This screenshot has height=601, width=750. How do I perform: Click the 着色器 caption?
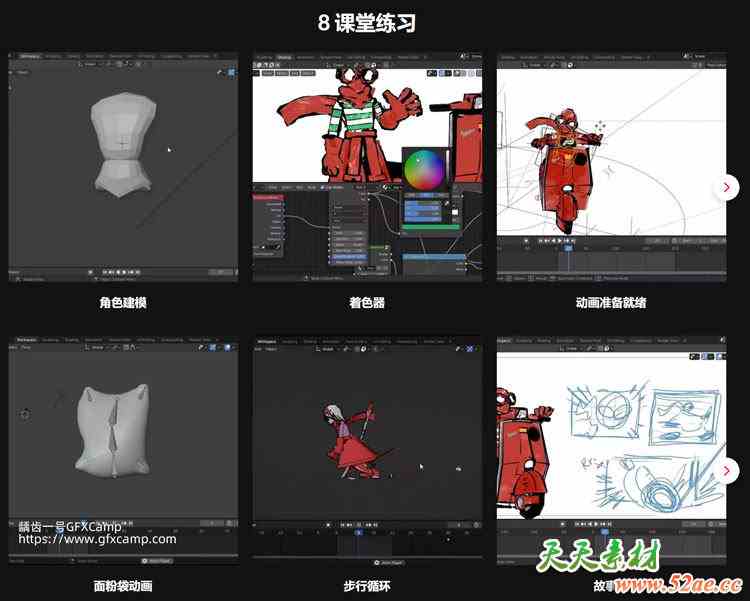coord(367,302)
